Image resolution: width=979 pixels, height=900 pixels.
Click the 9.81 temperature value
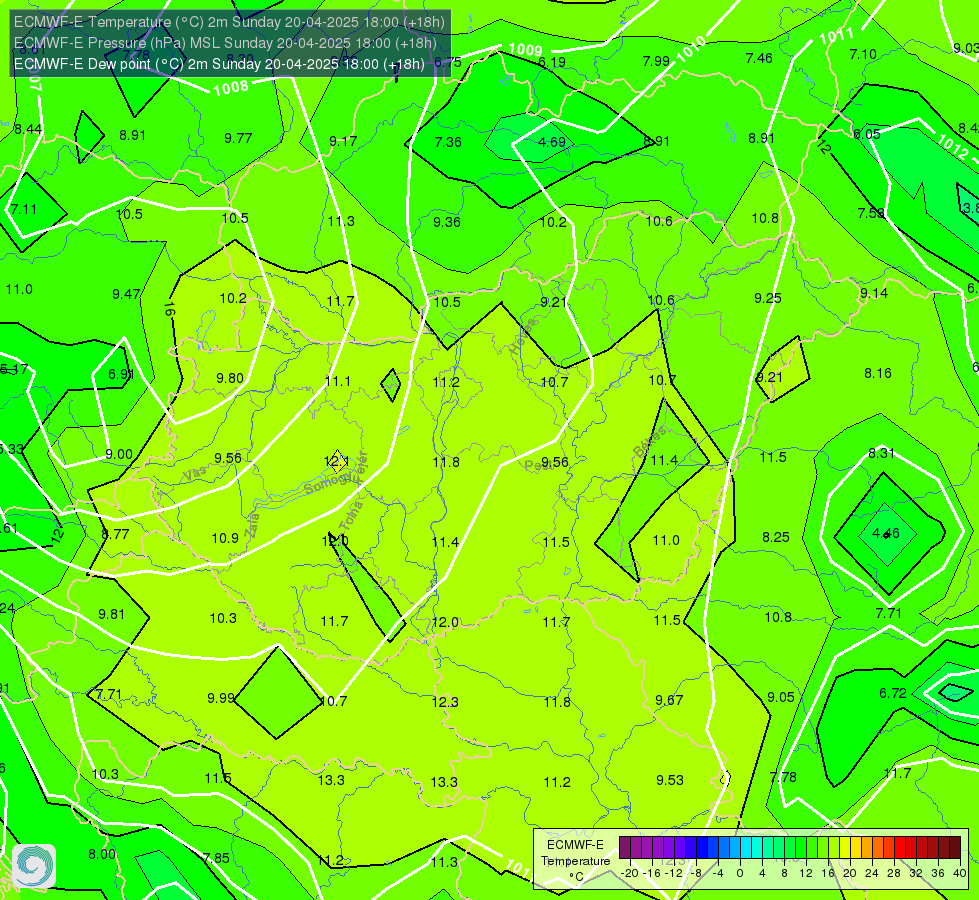(112, 615)
